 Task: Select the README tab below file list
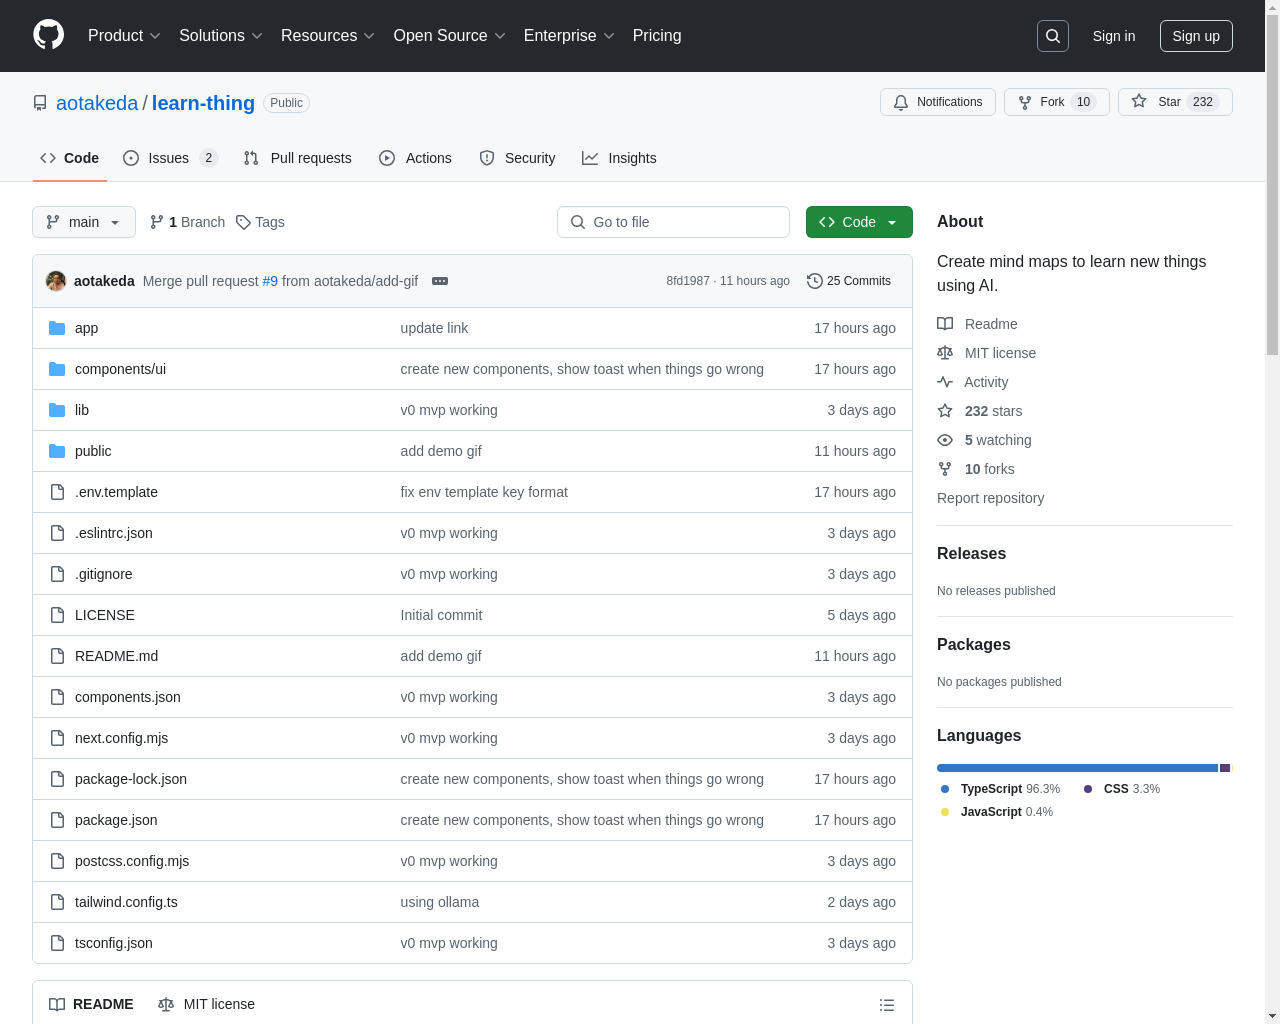(92, 1004)
